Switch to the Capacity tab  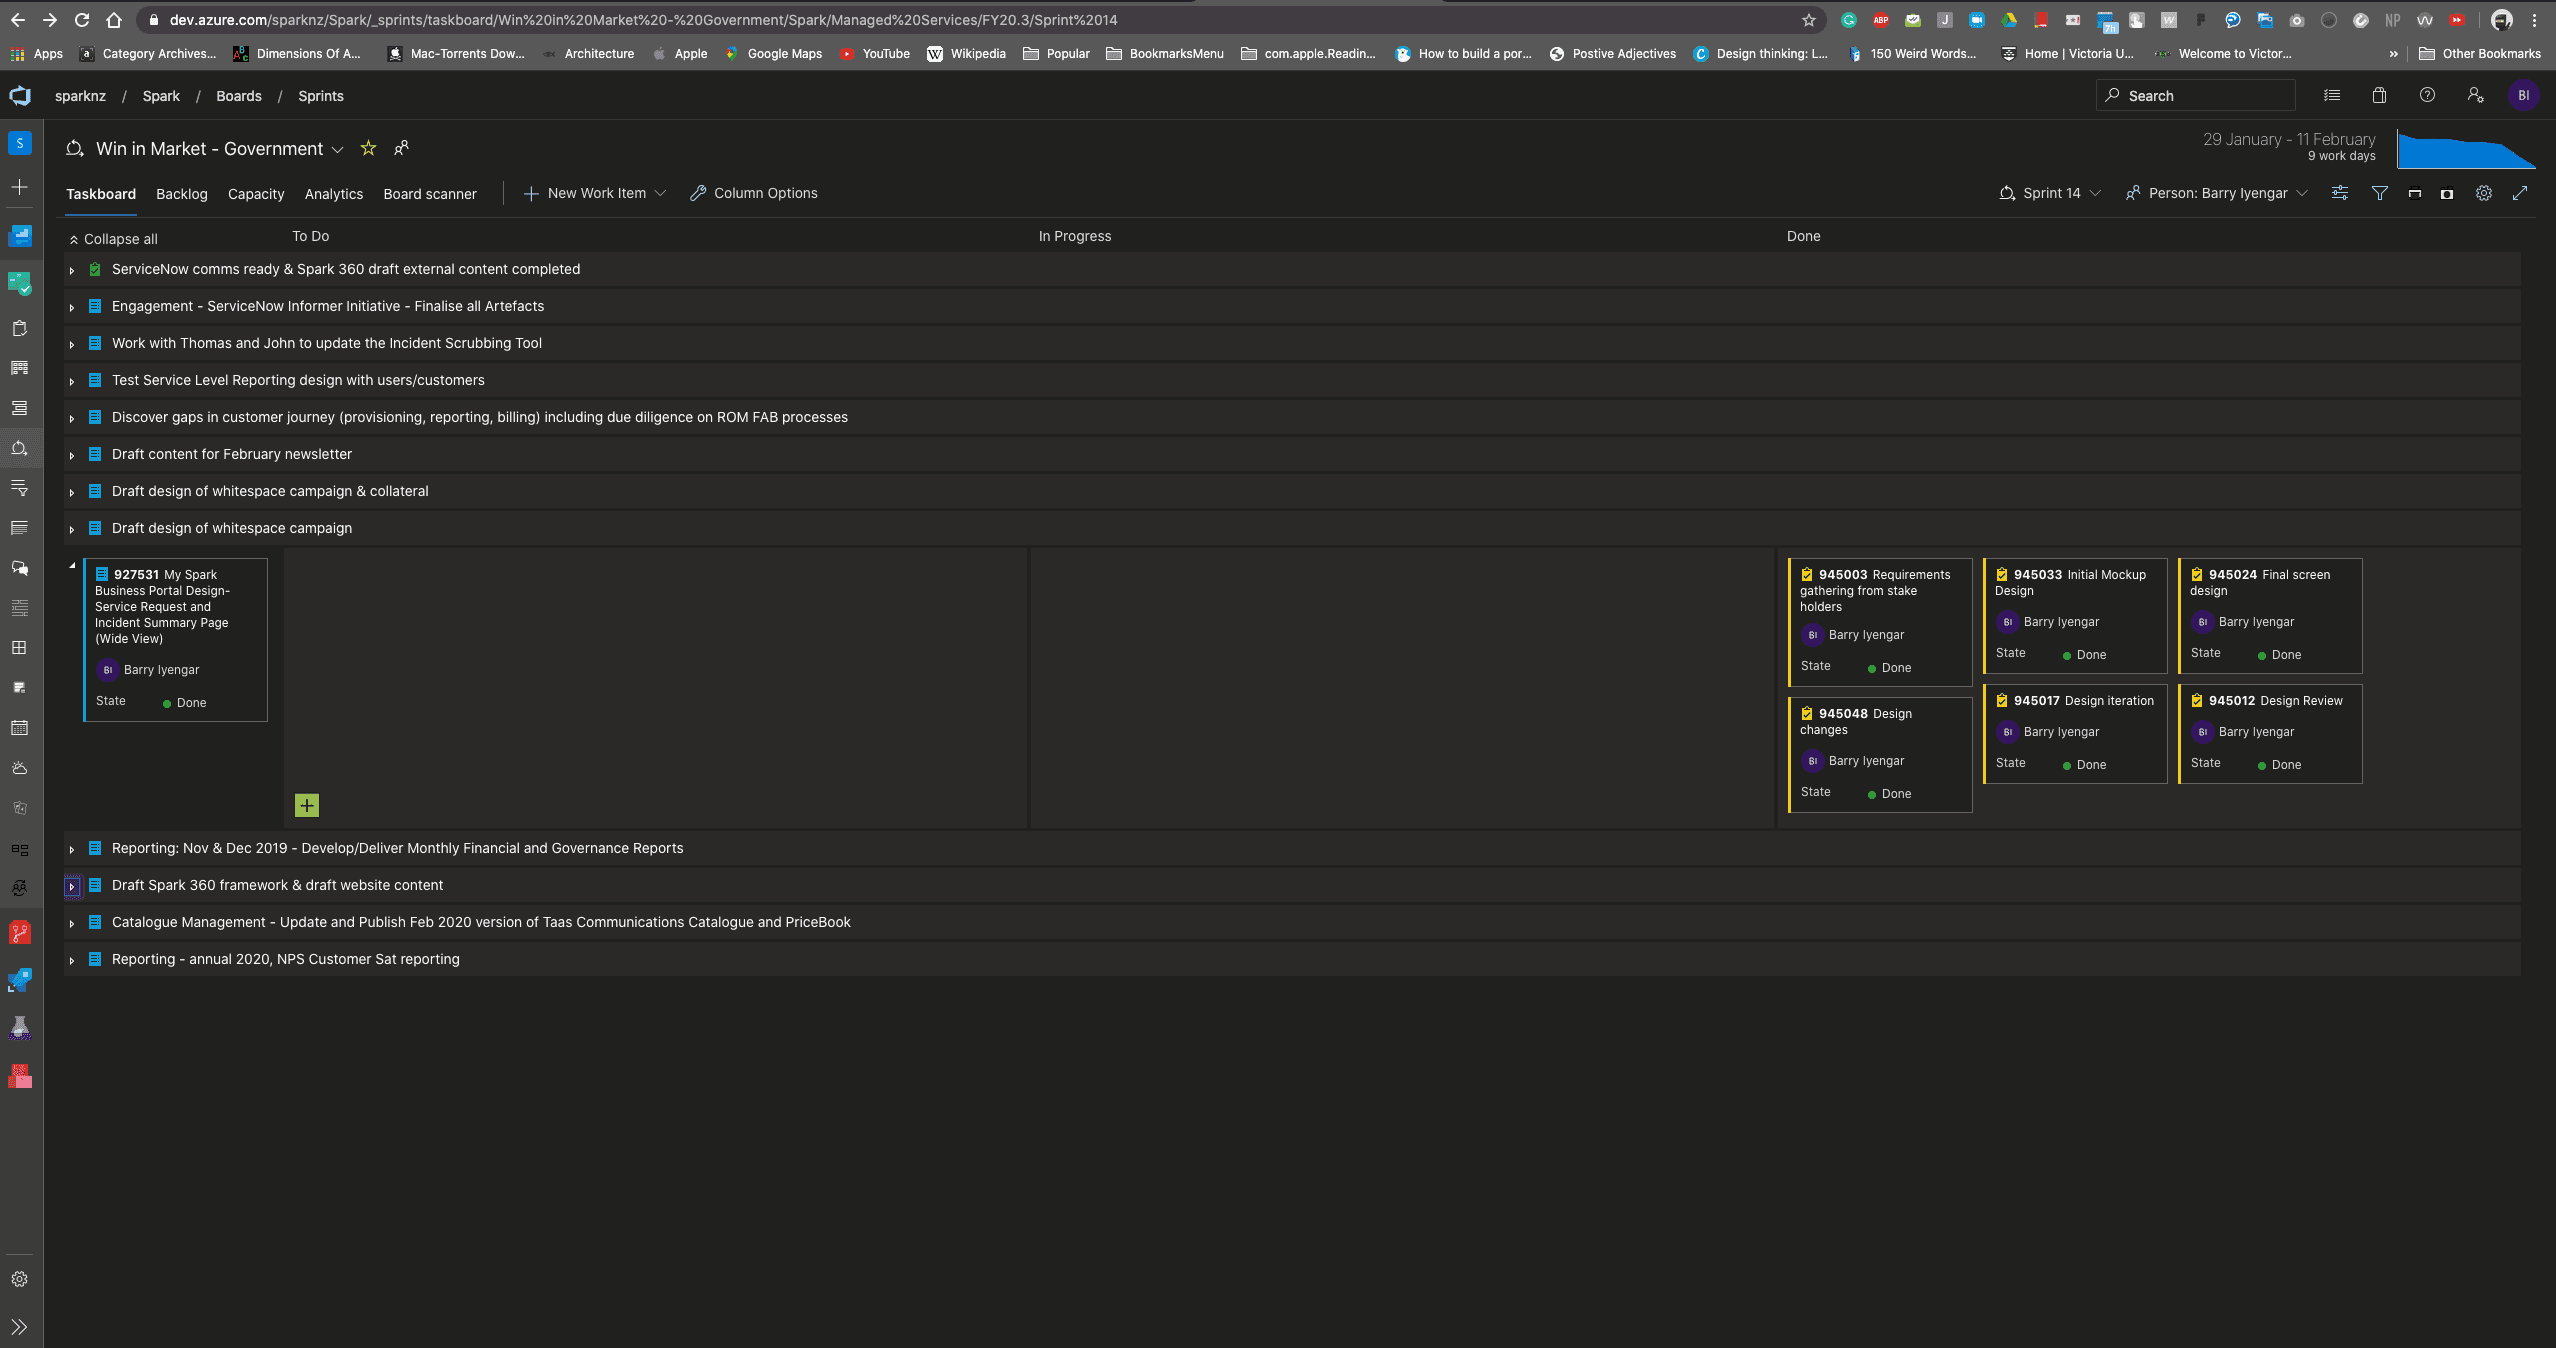256,194
